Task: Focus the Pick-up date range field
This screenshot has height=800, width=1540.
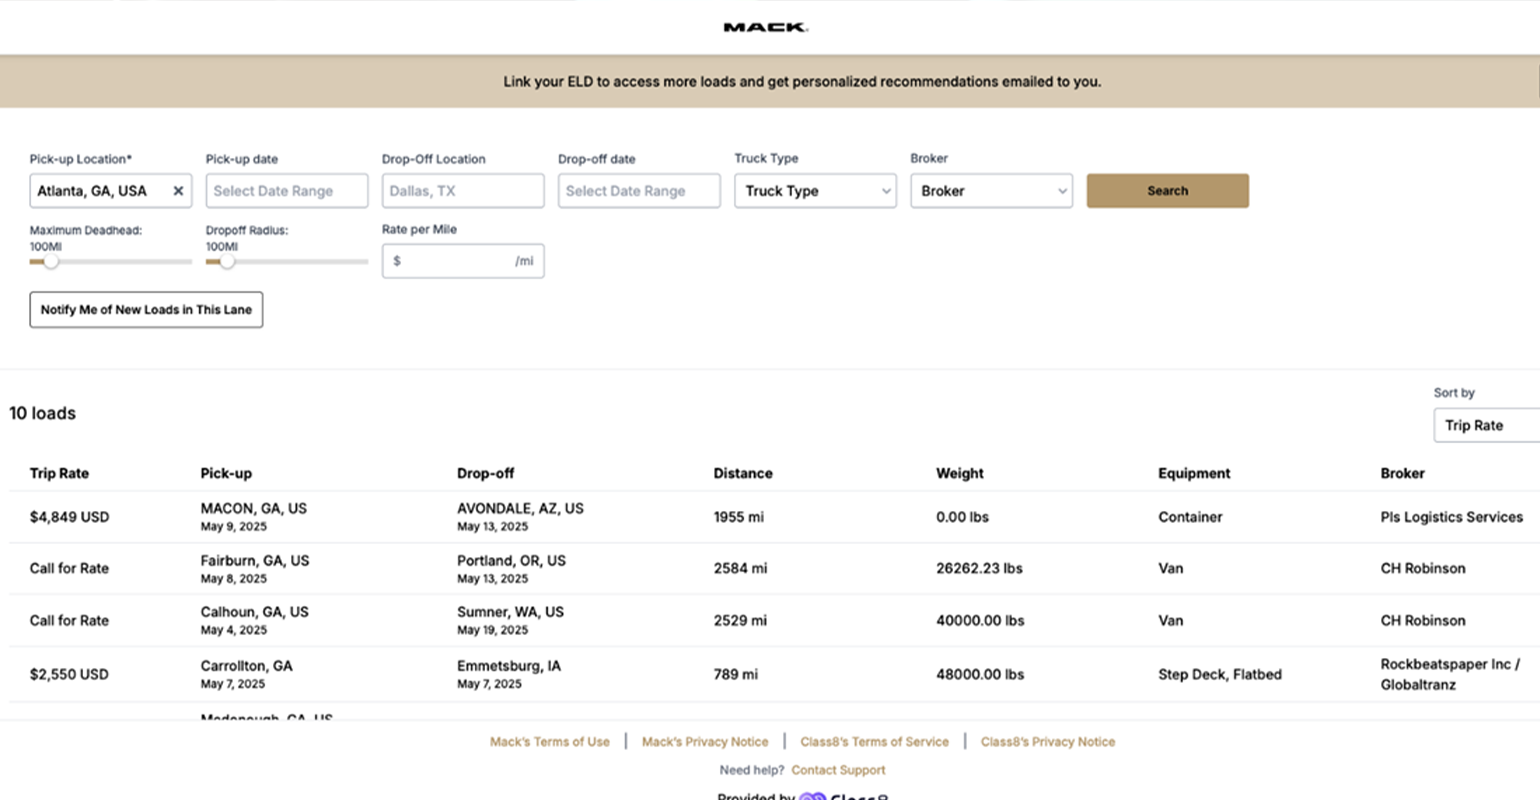Action: 287,191
